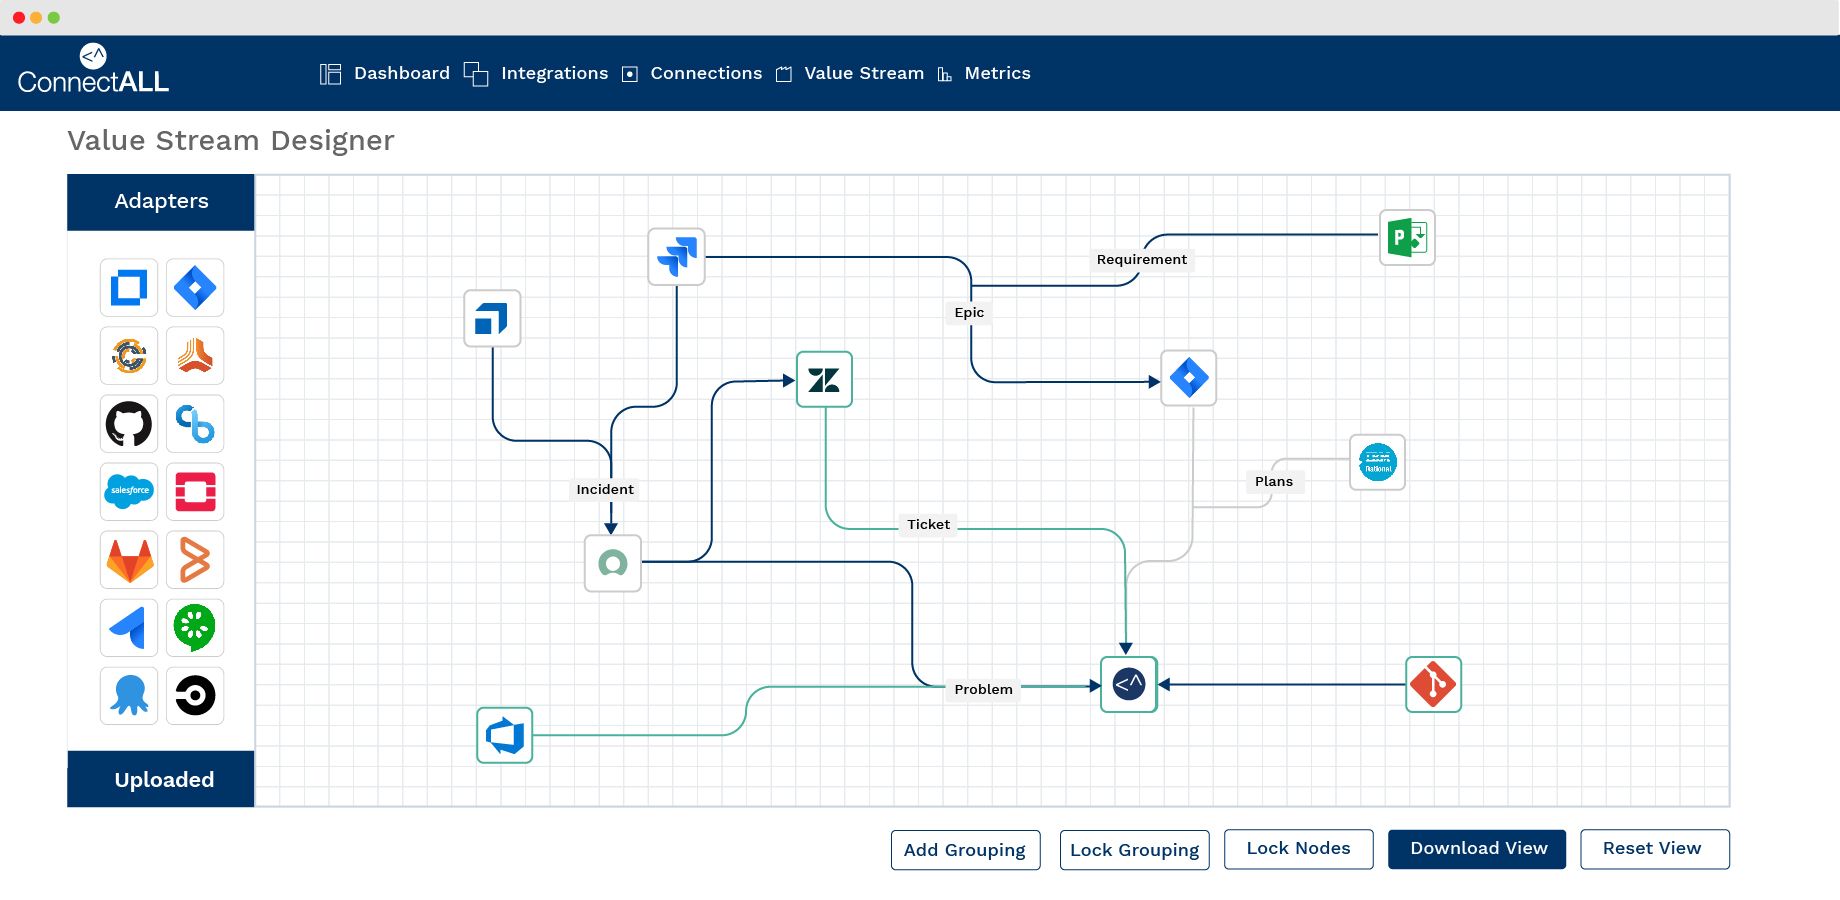
Task: Open the Dashboard menu
Action: (385, 73)
